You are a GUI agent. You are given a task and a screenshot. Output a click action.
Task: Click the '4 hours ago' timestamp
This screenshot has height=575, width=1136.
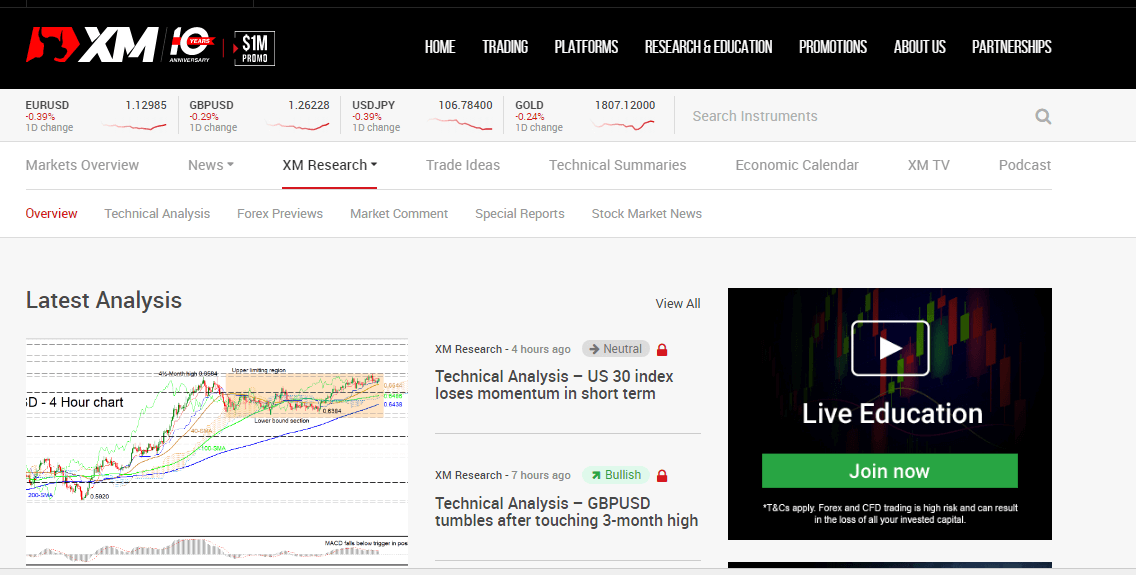point(541,349)
